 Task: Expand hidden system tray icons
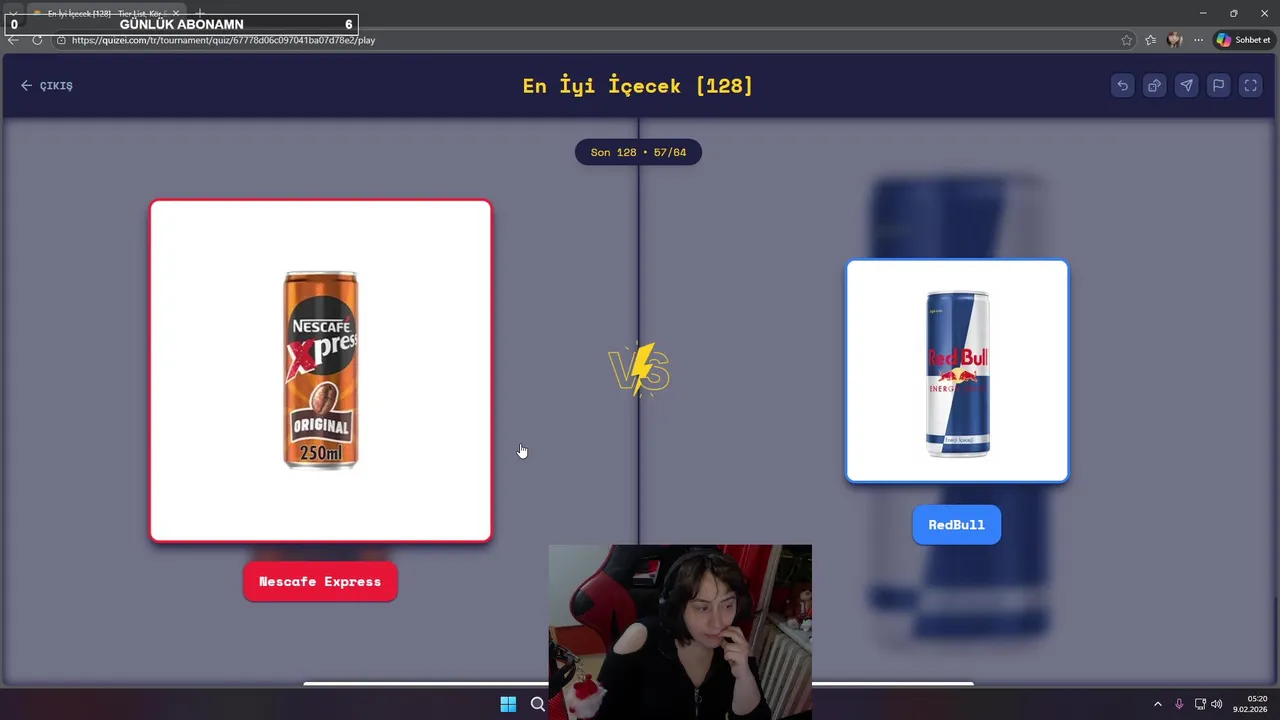click(1158, 704)
